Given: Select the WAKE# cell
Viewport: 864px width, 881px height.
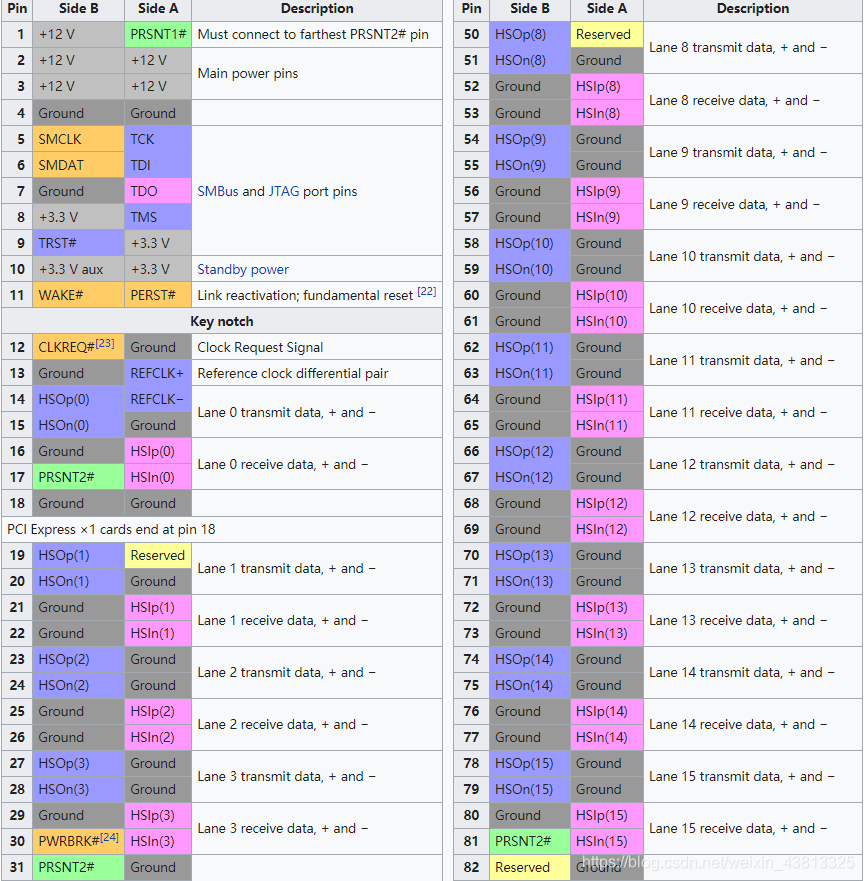Looking at the screenshot, I should click(79, 295).
